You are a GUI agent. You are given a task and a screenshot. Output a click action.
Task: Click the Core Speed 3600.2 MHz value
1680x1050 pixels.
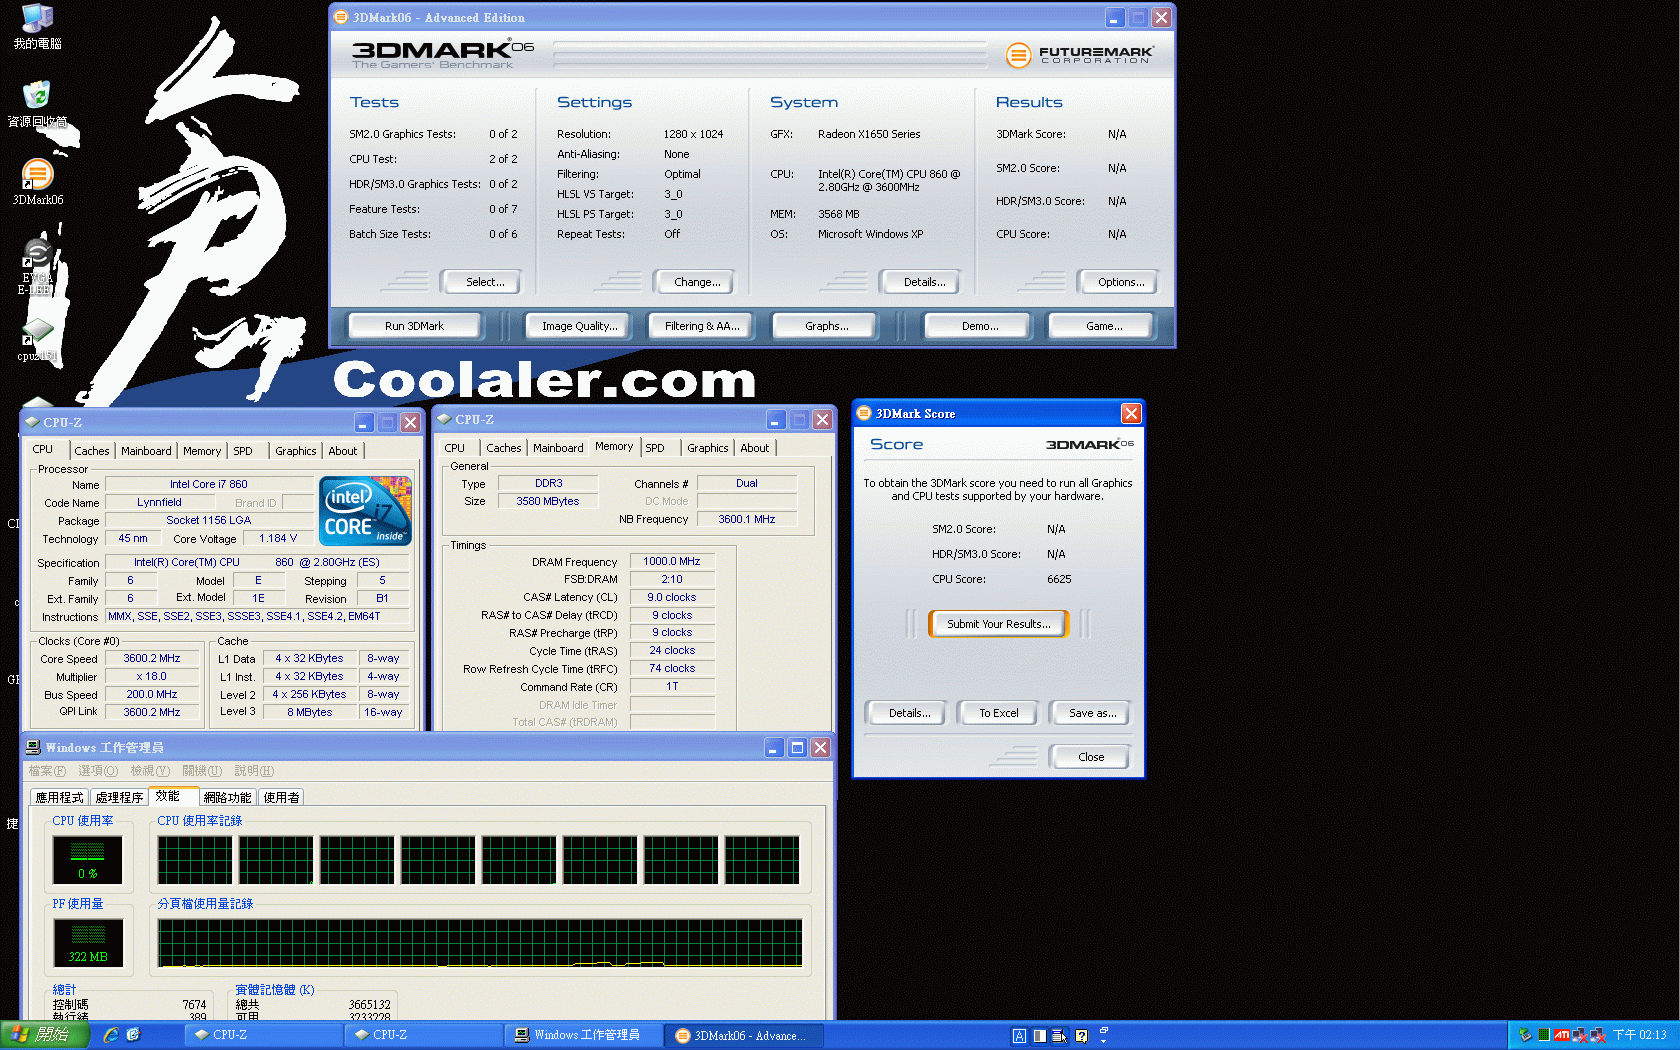pyautogui.click(x=152, y=659)
